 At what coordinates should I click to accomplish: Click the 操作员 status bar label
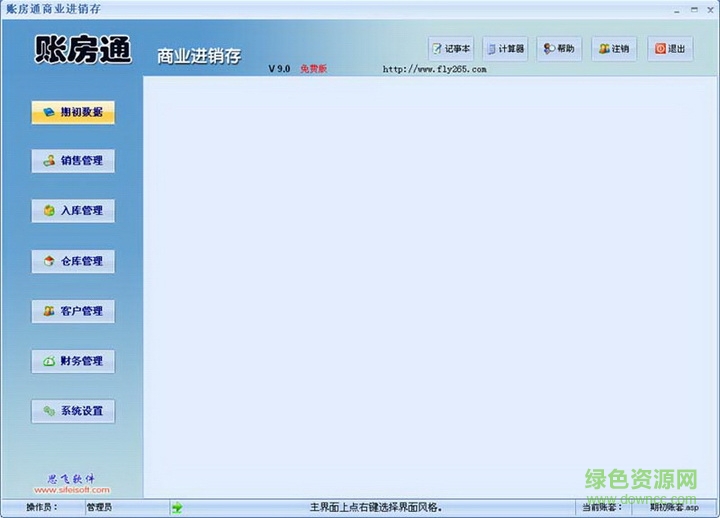(42, 507)
